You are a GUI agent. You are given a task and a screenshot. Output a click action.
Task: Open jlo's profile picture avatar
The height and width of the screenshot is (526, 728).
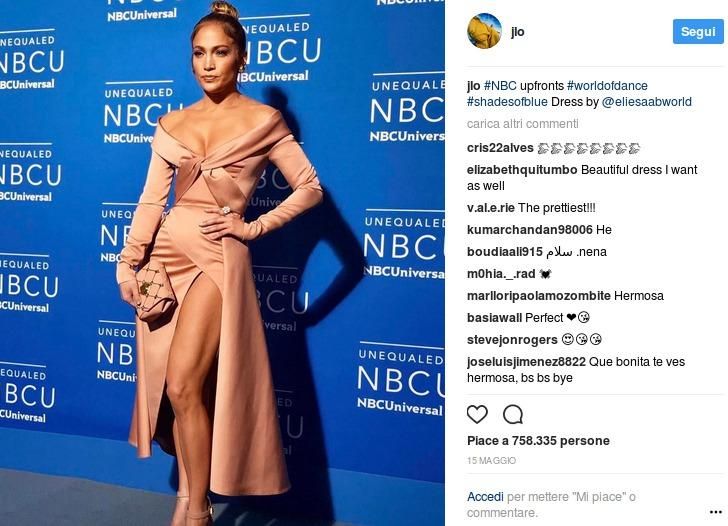484,31
